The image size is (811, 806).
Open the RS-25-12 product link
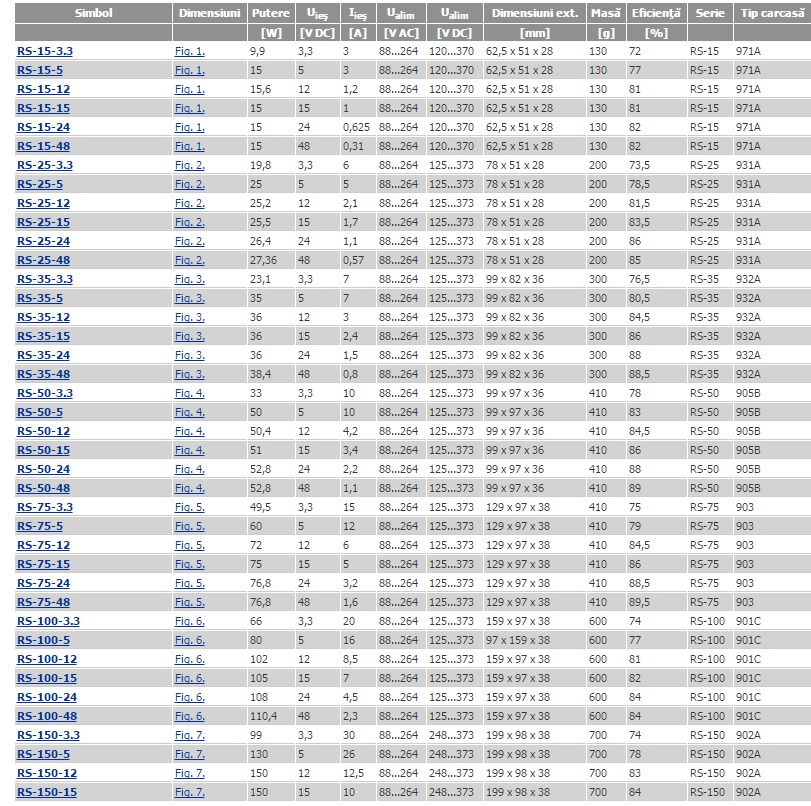[x=43, y=203]
